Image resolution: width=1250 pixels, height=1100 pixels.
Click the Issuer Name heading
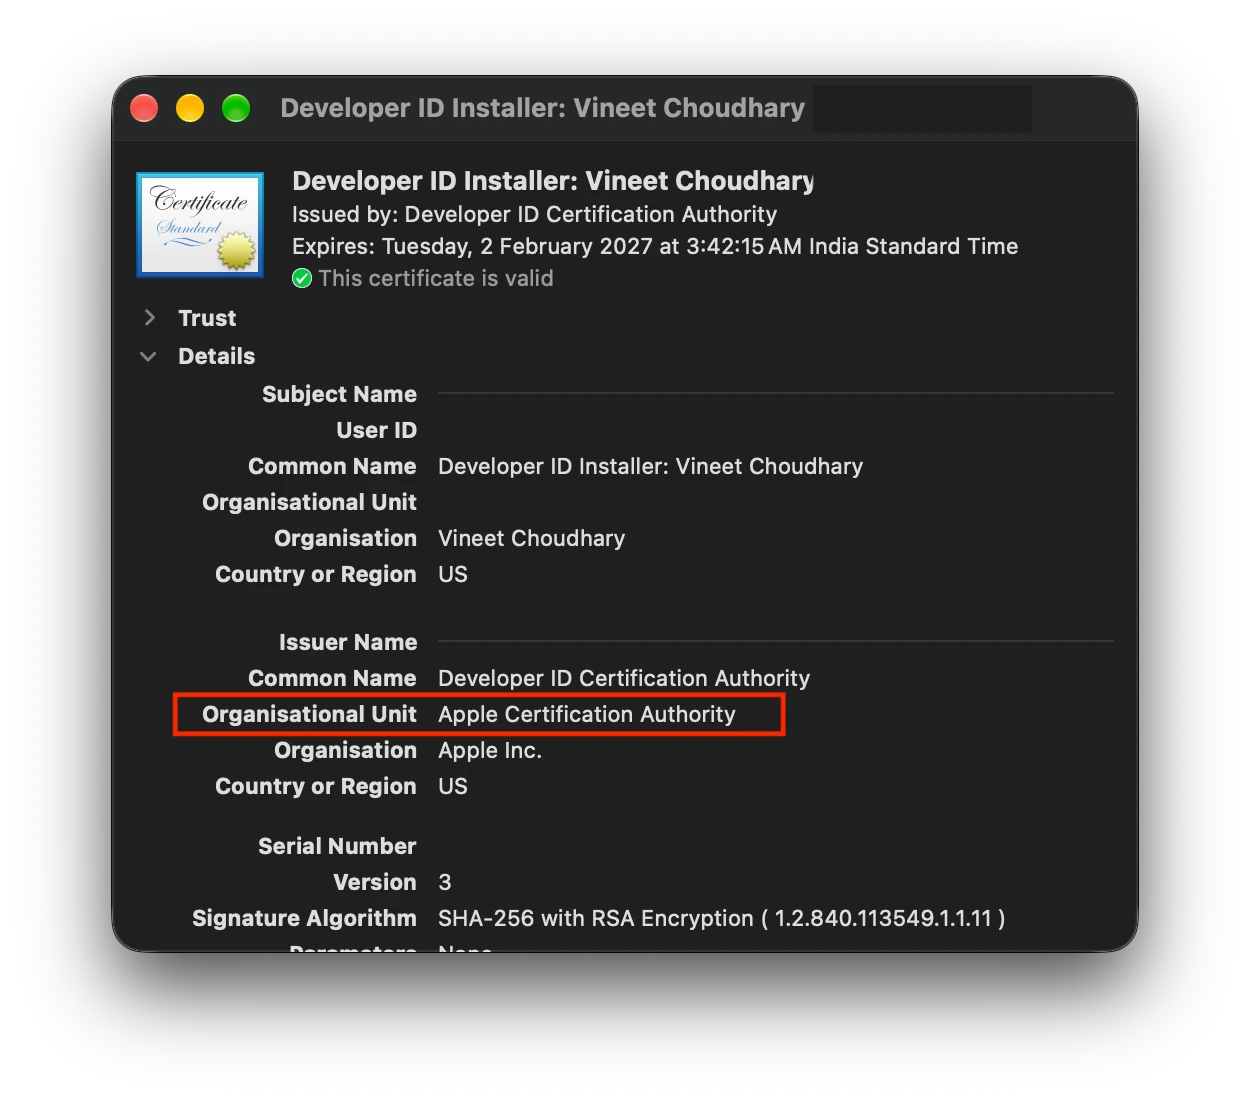tap(348, 642)
